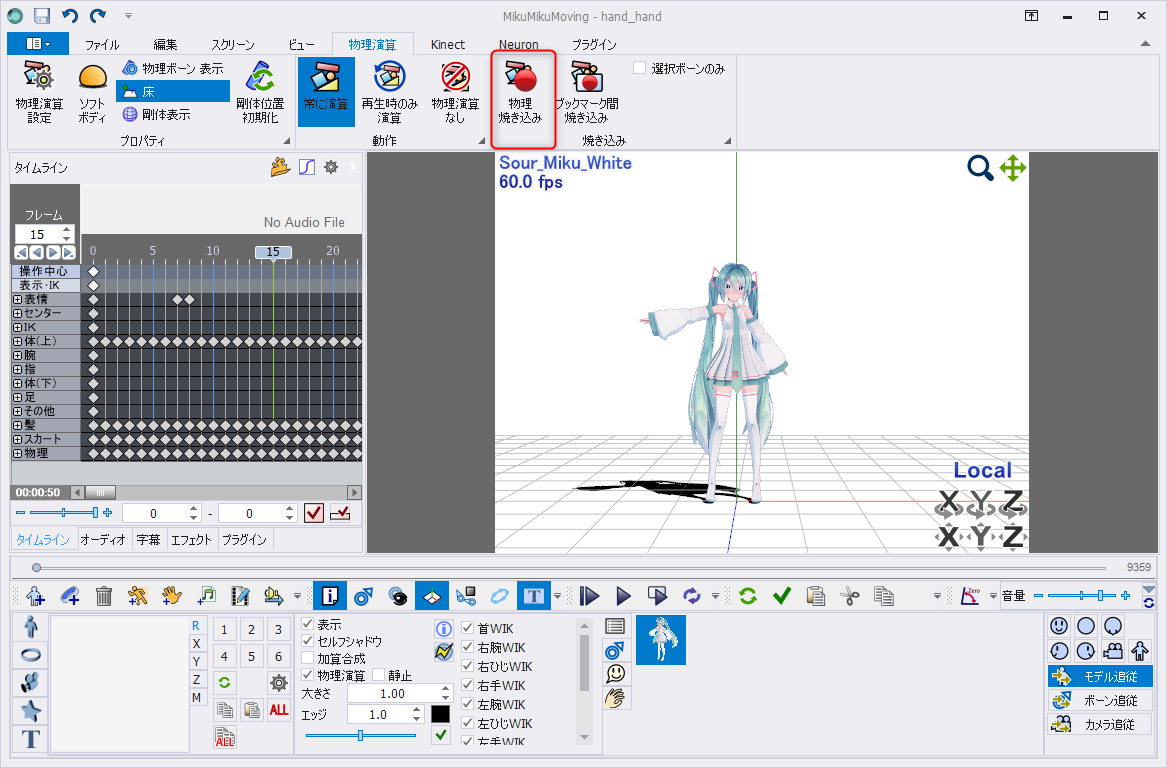This screenshot has width=1167, height=768.
Task: Click the モデル追従 button
Action: click(x=1100, y=676)
